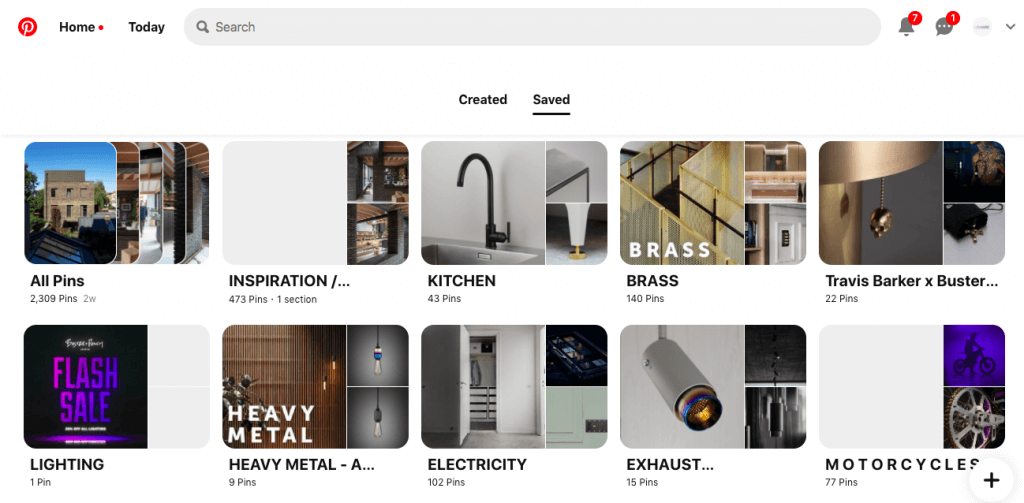Open the Today link

[x=146, y=27]
